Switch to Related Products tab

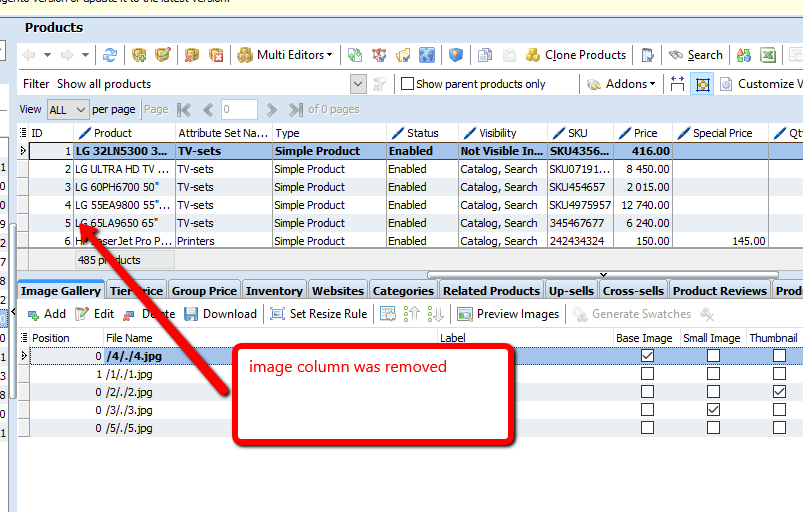coord(491,291)
